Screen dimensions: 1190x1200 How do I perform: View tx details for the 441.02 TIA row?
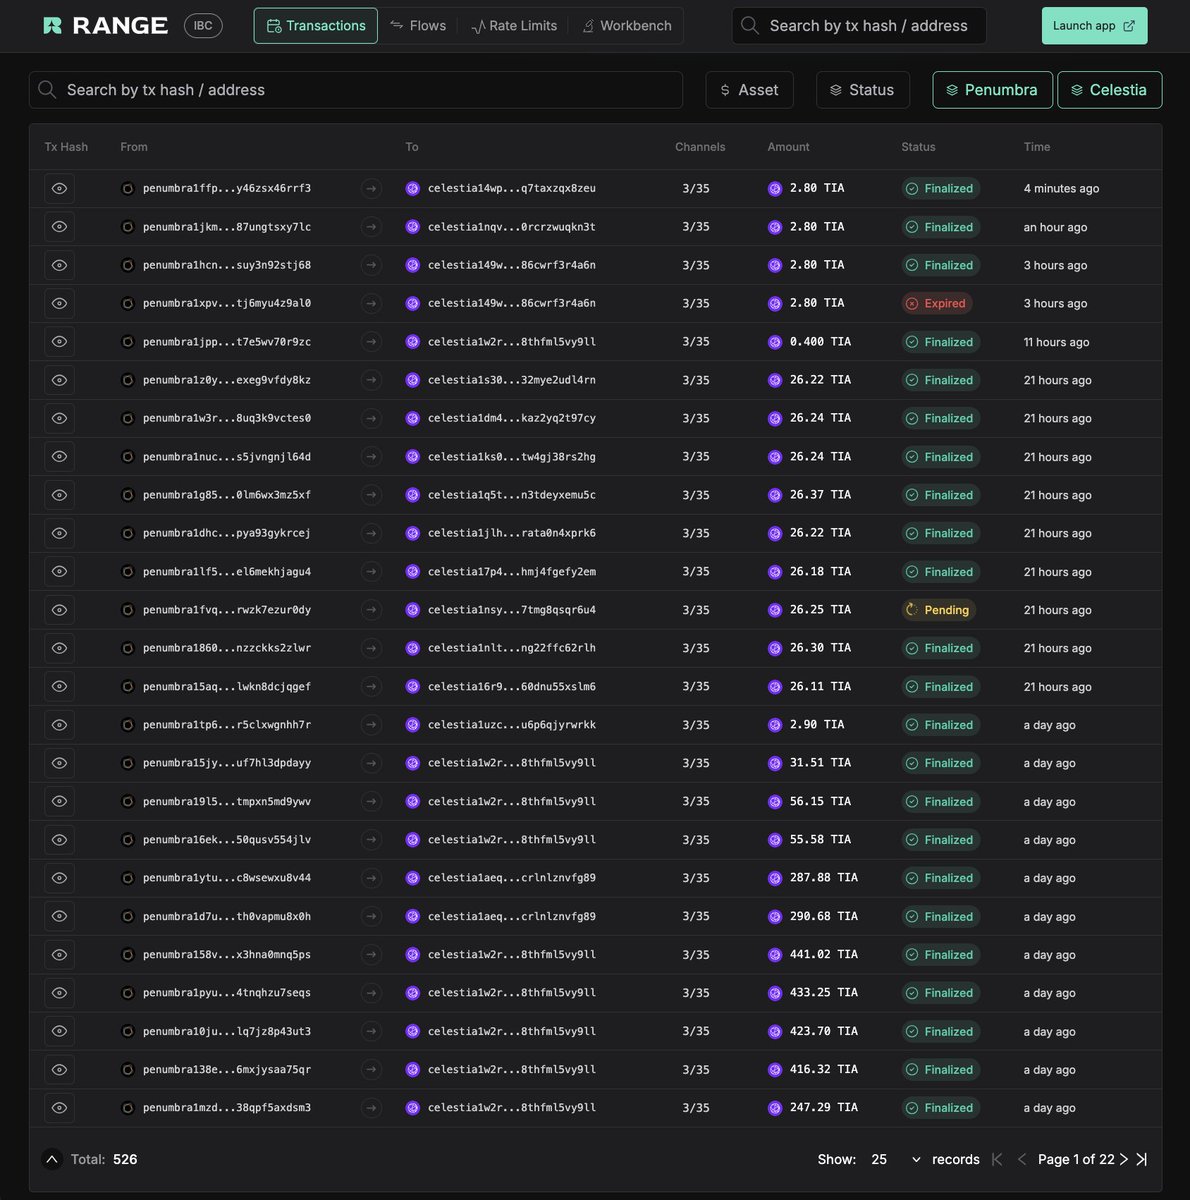(x=59, y=955)
